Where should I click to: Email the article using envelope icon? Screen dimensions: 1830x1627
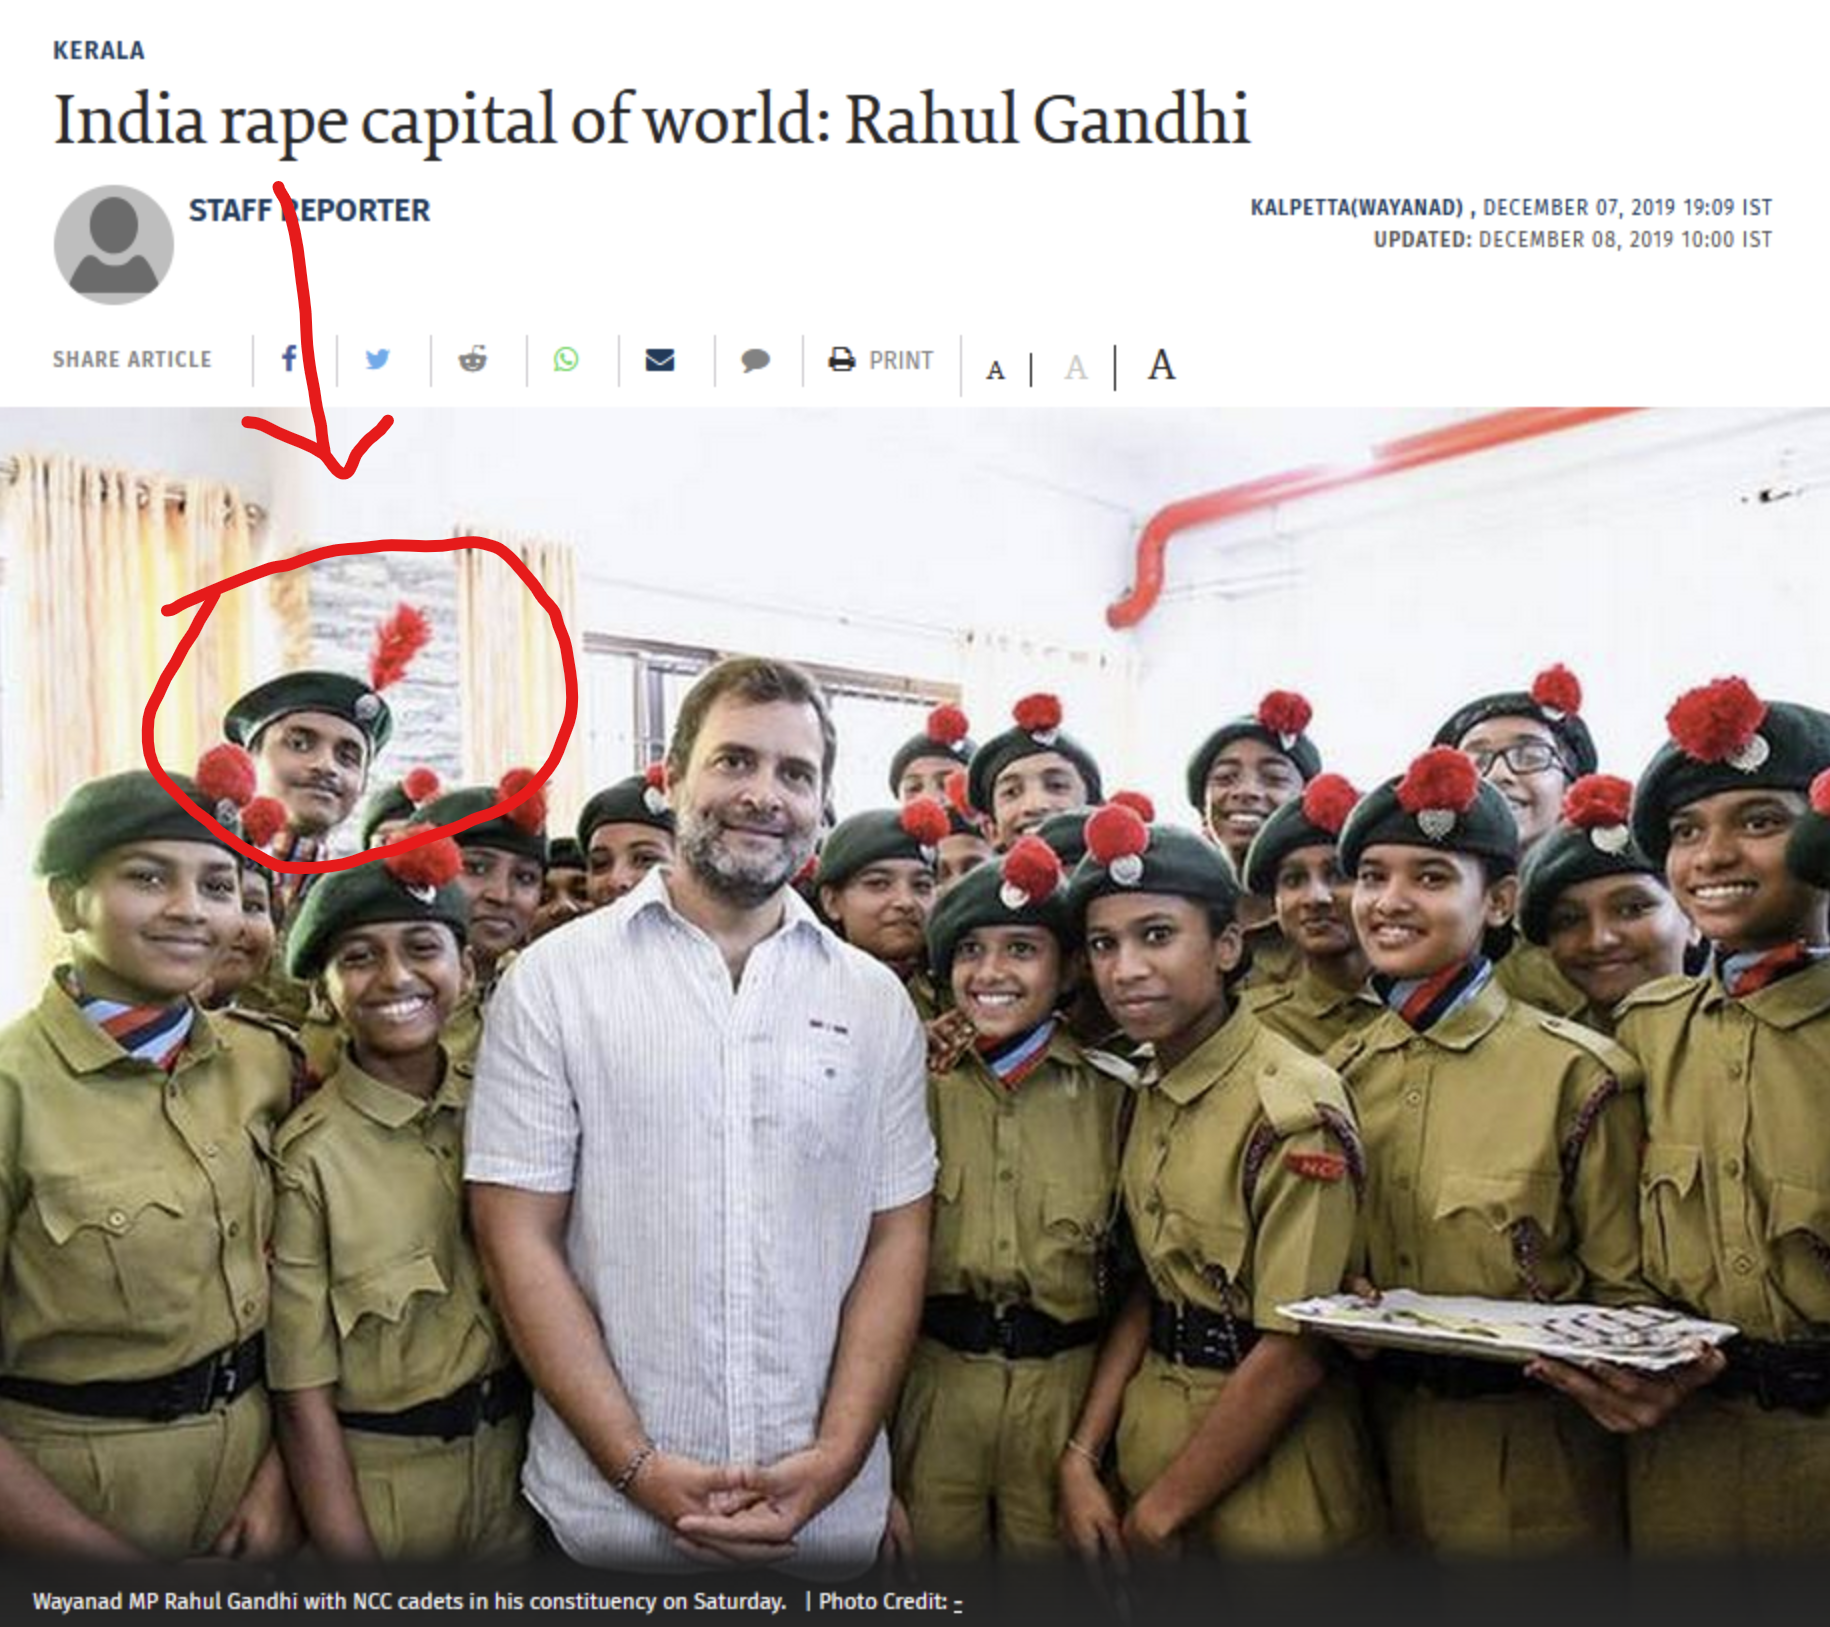coord(660,360)
